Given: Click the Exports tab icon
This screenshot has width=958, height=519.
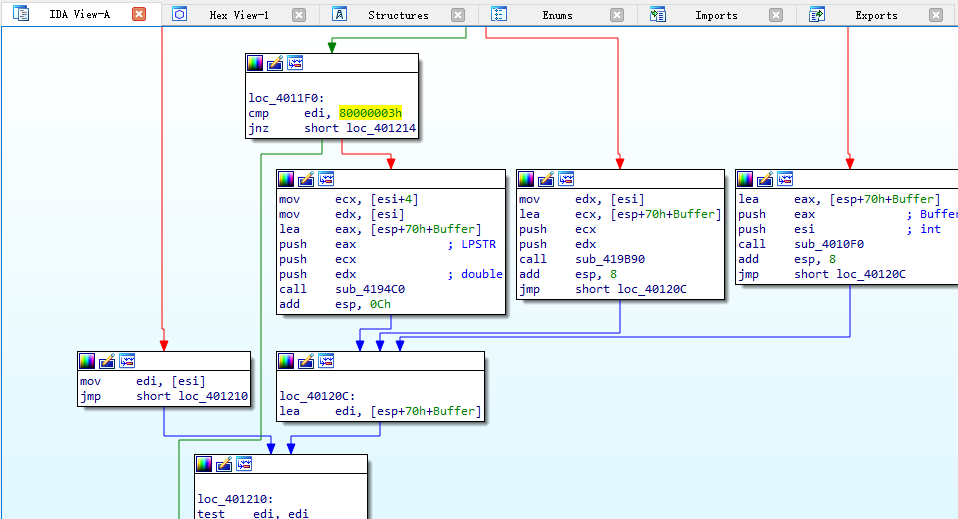Looking at the screenshot, I should coord(817,15).
